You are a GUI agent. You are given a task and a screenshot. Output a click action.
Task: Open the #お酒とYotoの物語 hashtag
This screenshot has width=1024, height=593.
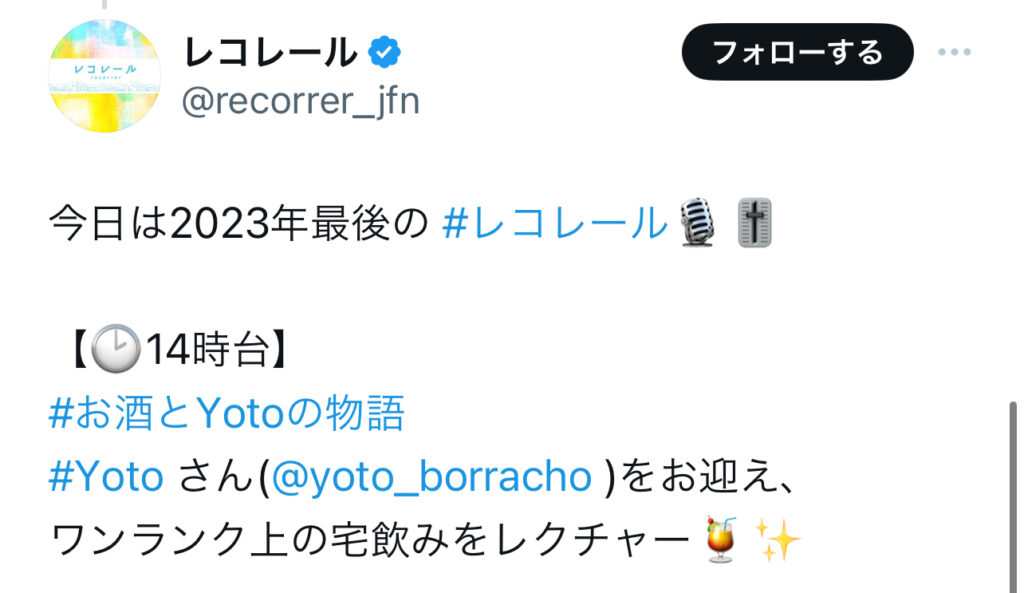227,413
